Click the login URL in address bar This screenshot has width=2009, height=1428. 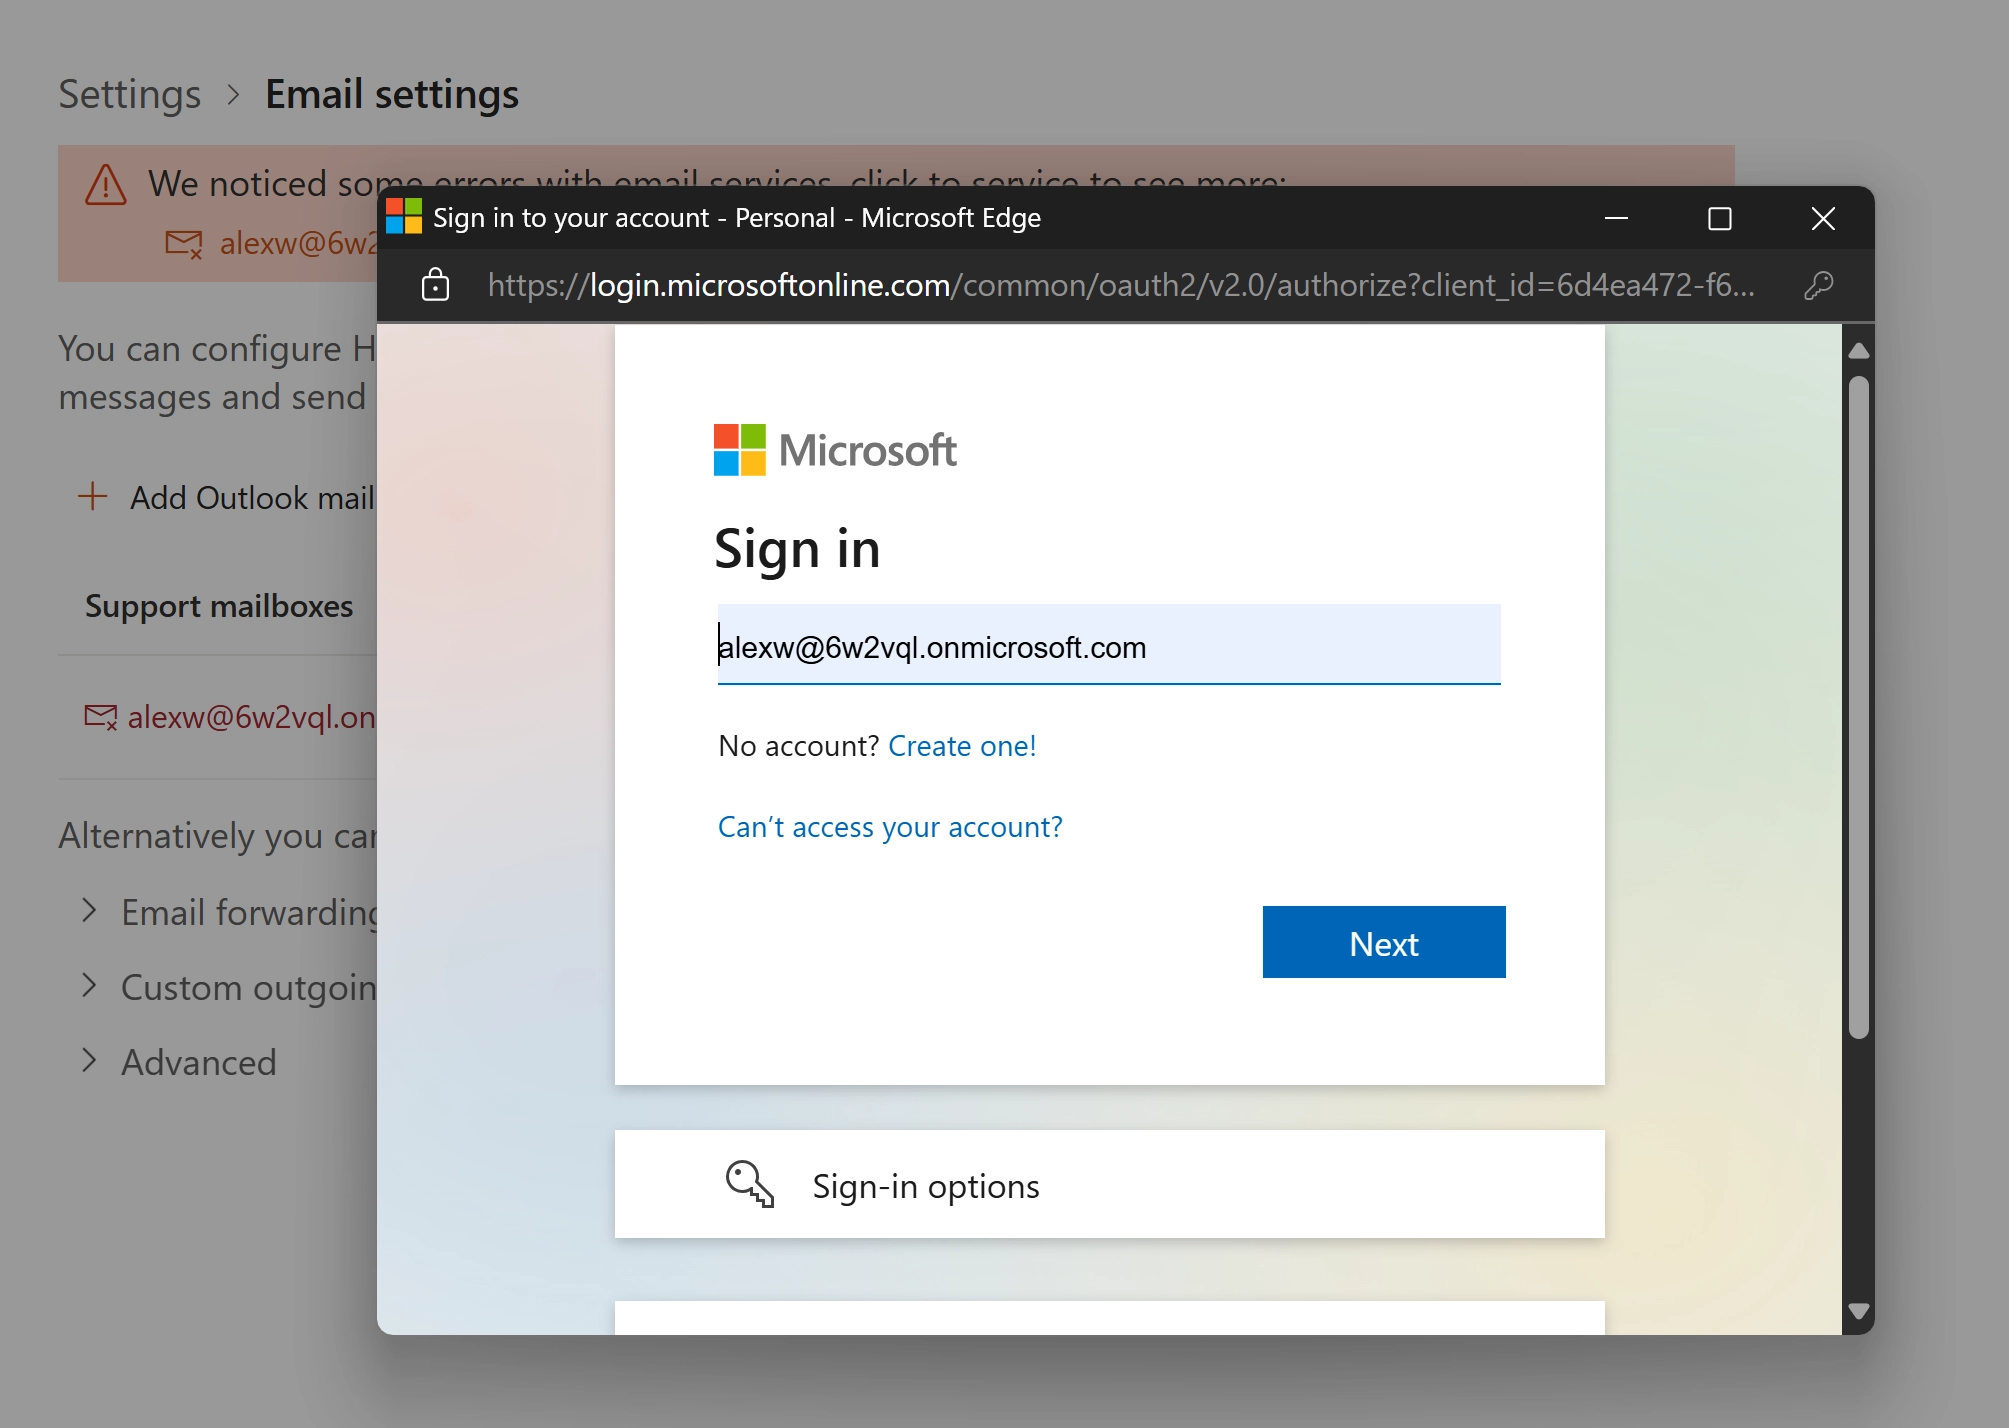click(1120, 286)
